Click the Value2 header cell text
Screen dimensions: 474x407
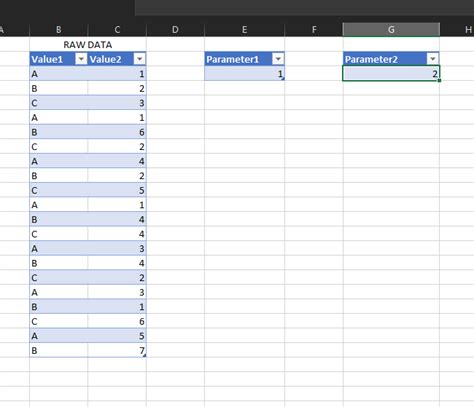point(105,59)
